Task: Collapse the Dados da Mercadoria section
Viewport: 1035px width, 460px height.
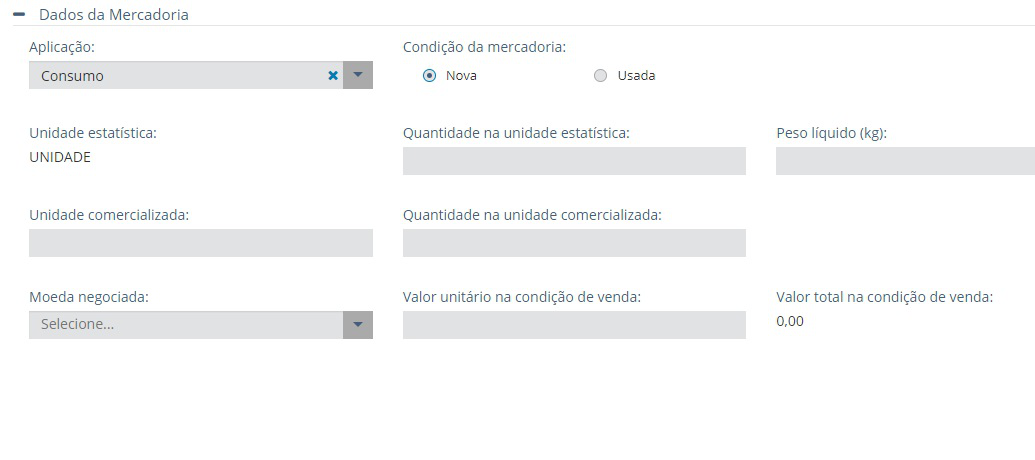Action: [x=19, y=15]
